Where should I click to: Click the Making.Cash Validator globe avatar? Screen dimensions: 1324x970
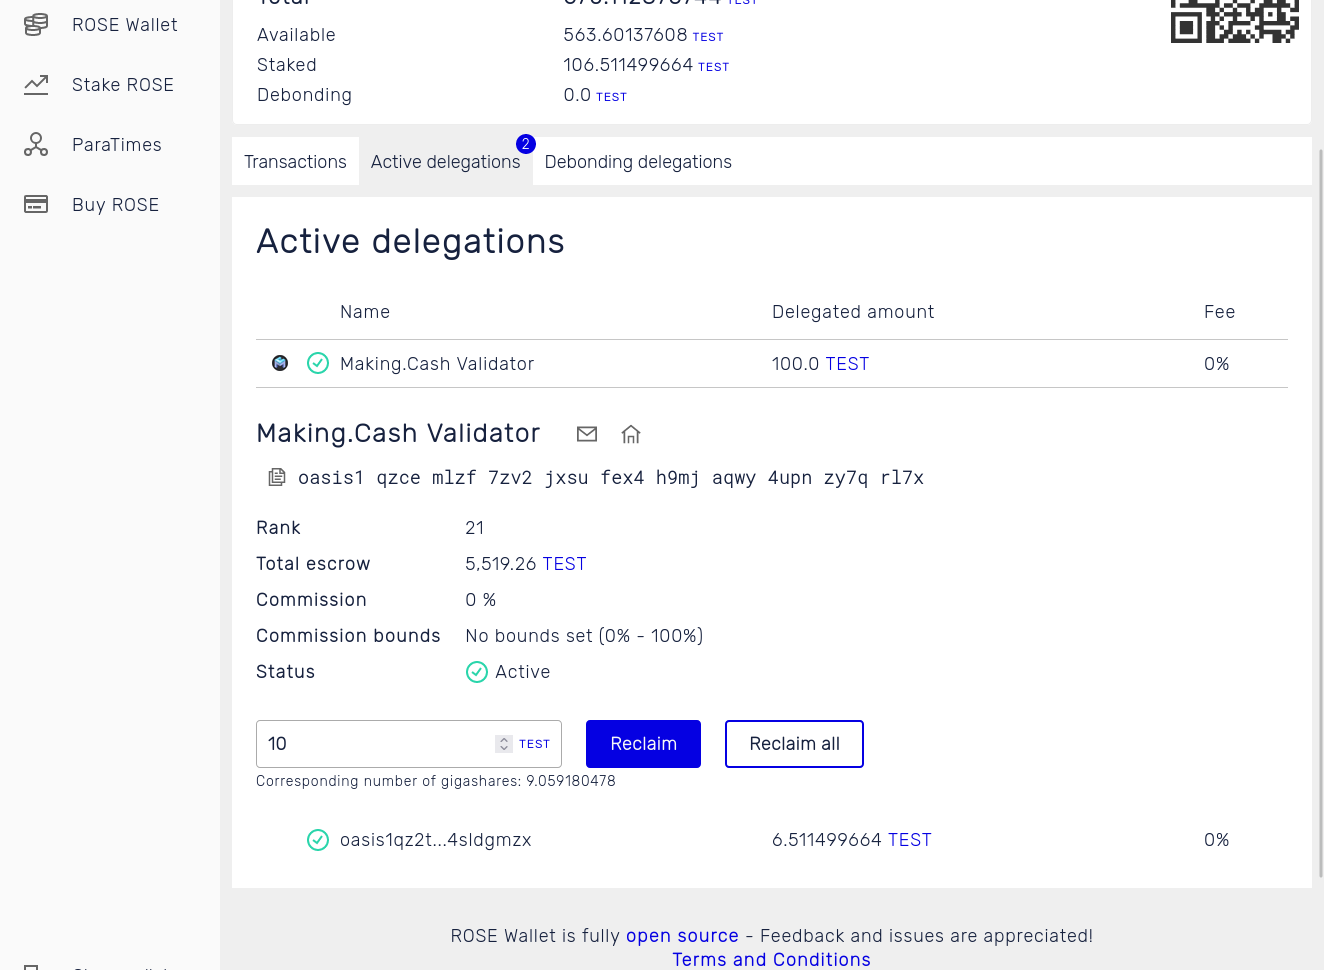click(x=279, y=363)
